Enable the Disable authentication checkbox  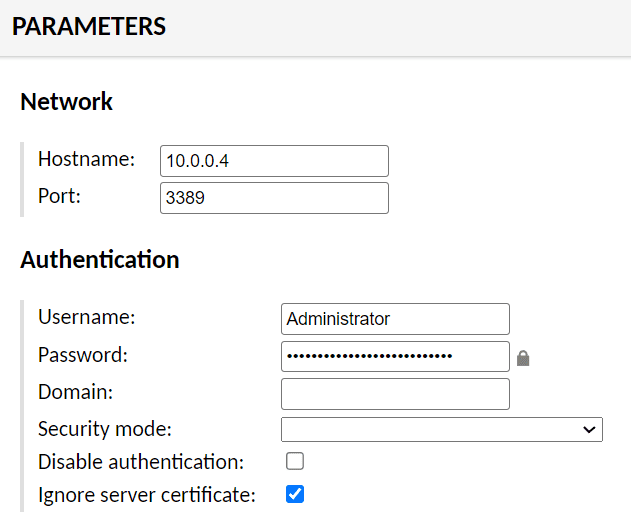295,461
